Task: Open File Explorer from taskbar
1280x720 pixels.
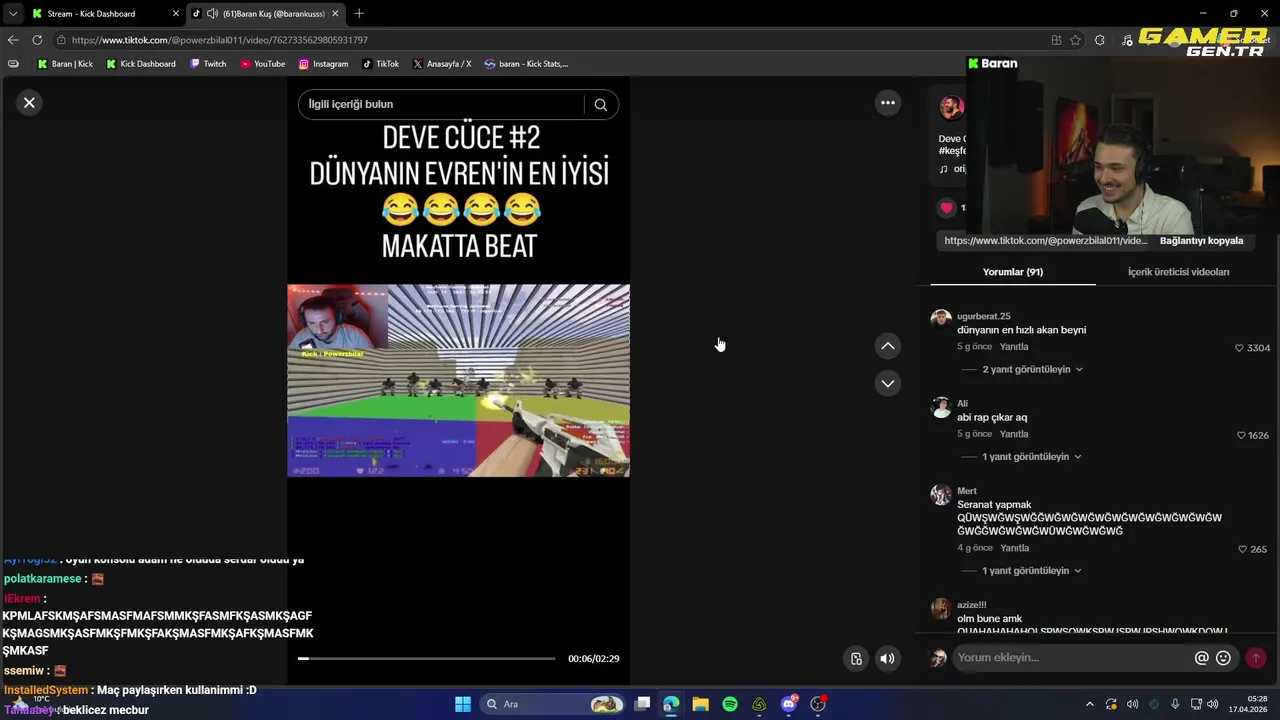Action: click(700, 704)
